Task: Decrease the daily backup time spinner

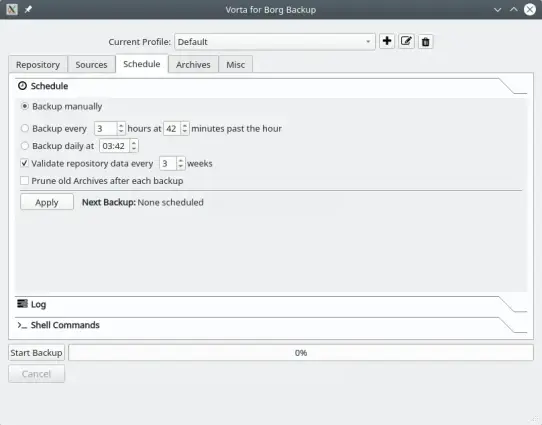Action: coord(134,149)
